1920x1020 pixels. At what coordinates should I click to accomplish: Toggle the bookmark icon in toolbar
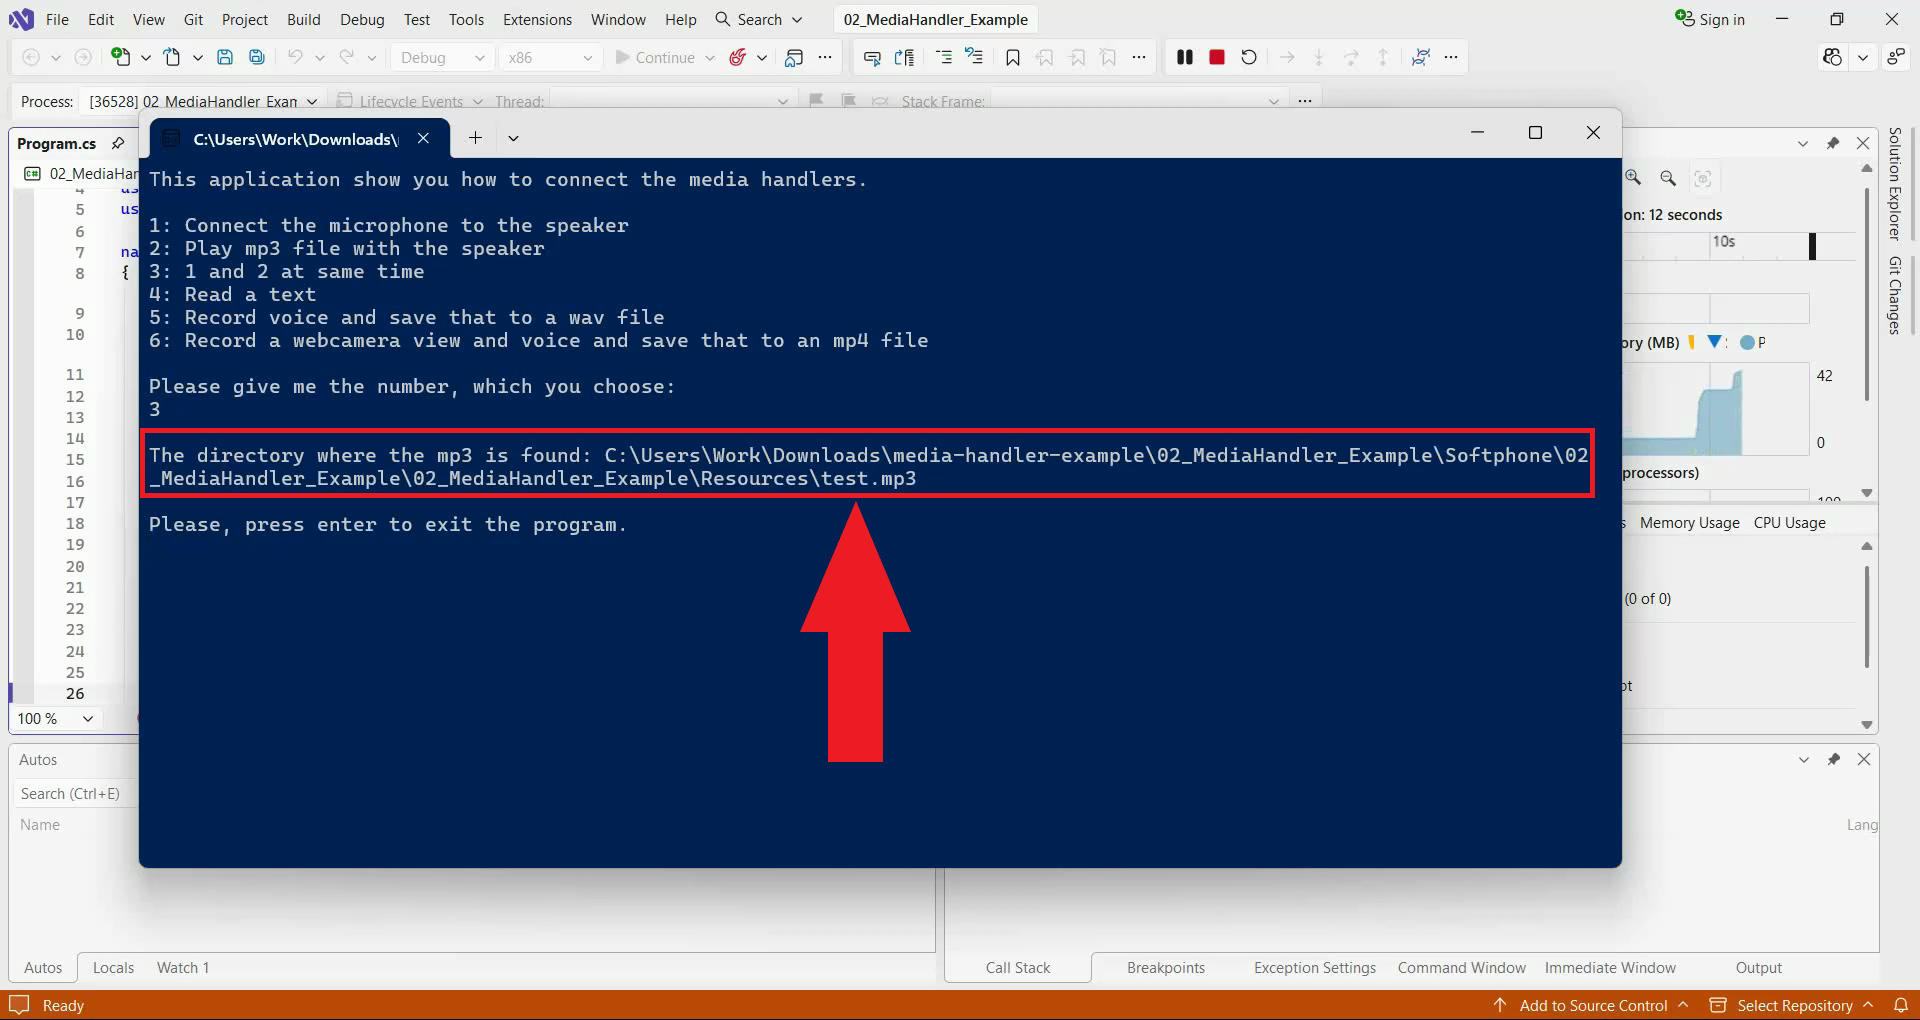(1012, 58)
